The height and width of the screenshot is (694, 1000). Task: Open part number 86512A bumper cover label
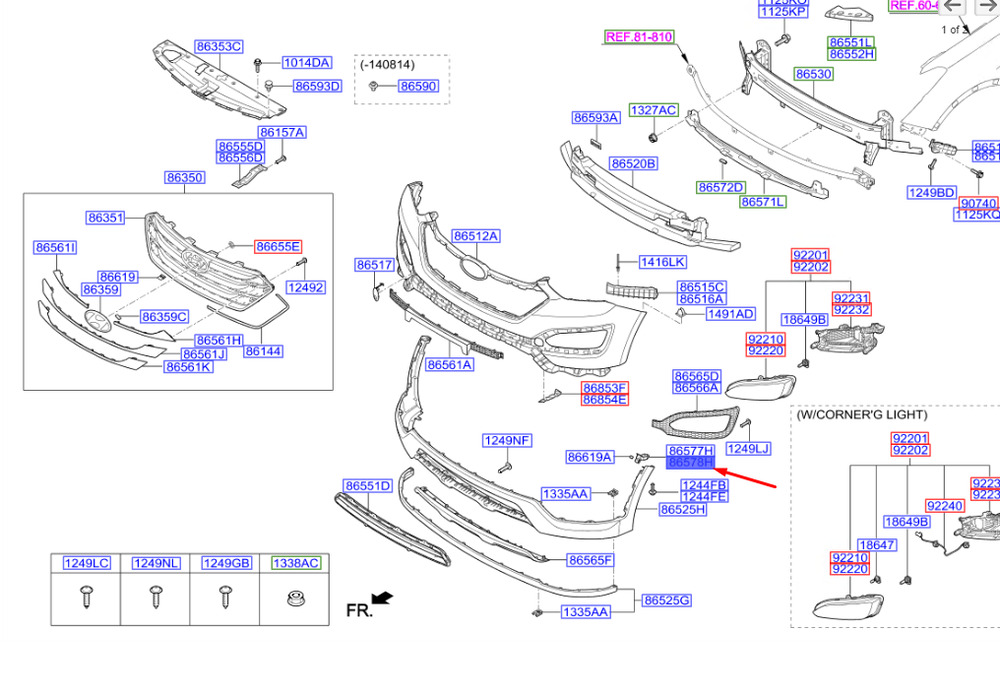coord(476,236)
